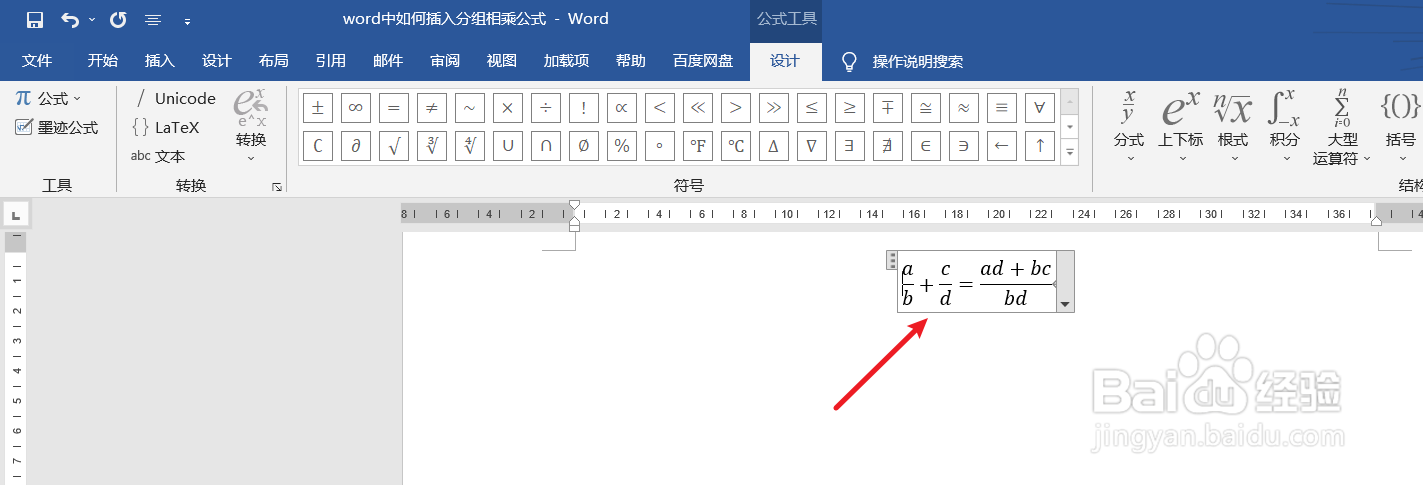Customize Quick Access Toolbar dropdown

pos(187,20)
